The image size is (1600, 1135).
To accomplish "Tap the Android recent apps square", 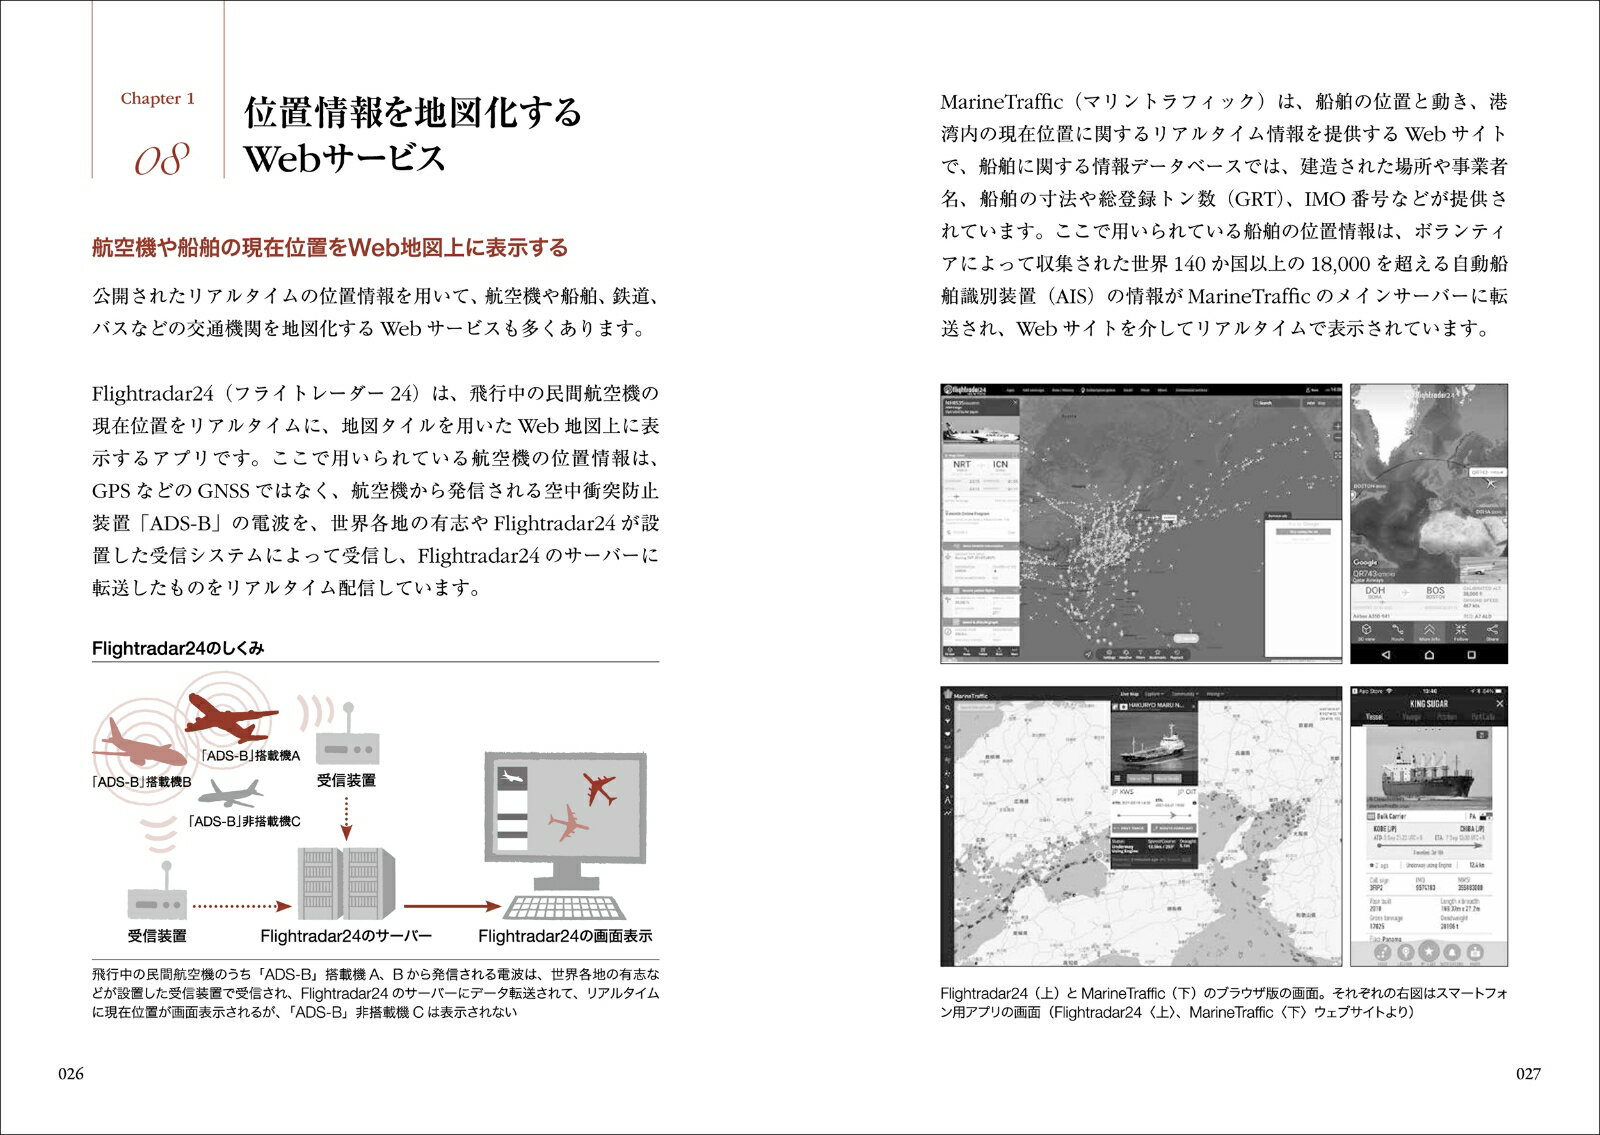I will [1471, 655].
